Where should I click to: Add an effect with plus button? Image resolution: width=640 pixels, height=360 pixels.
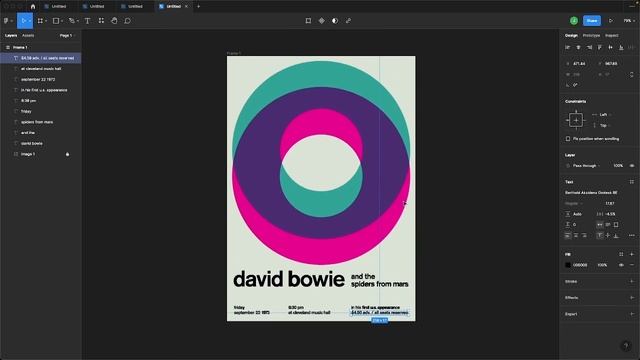pyautogui.click(x=631, y=298)
